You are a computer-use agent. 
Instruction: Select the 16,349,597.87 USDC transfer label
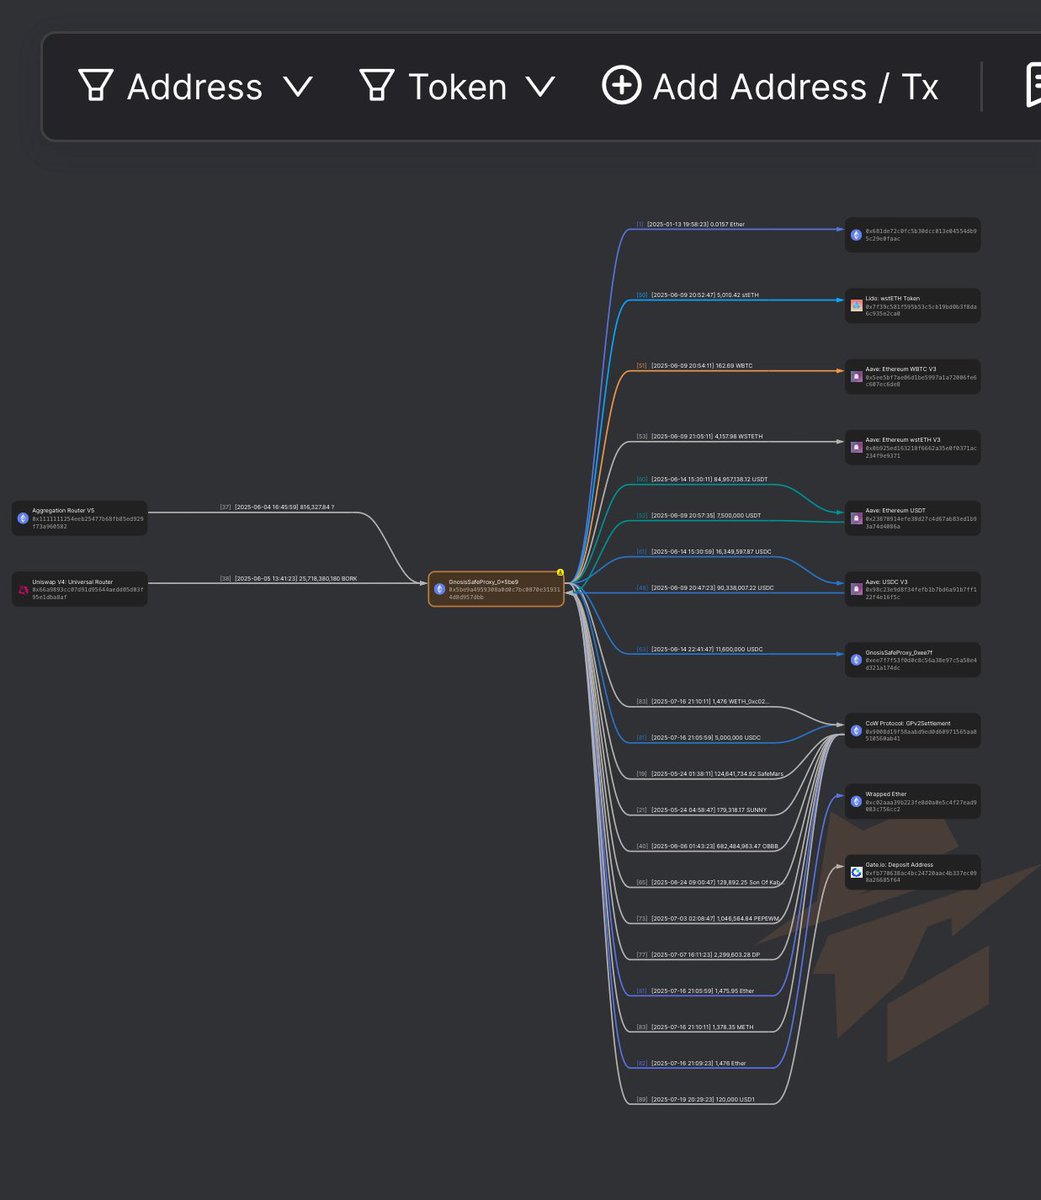(705, 551)
